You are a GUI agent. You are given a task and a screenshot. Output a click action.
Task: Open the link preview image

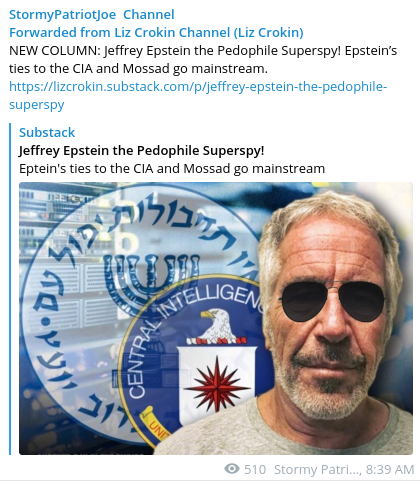pos(216,318)
